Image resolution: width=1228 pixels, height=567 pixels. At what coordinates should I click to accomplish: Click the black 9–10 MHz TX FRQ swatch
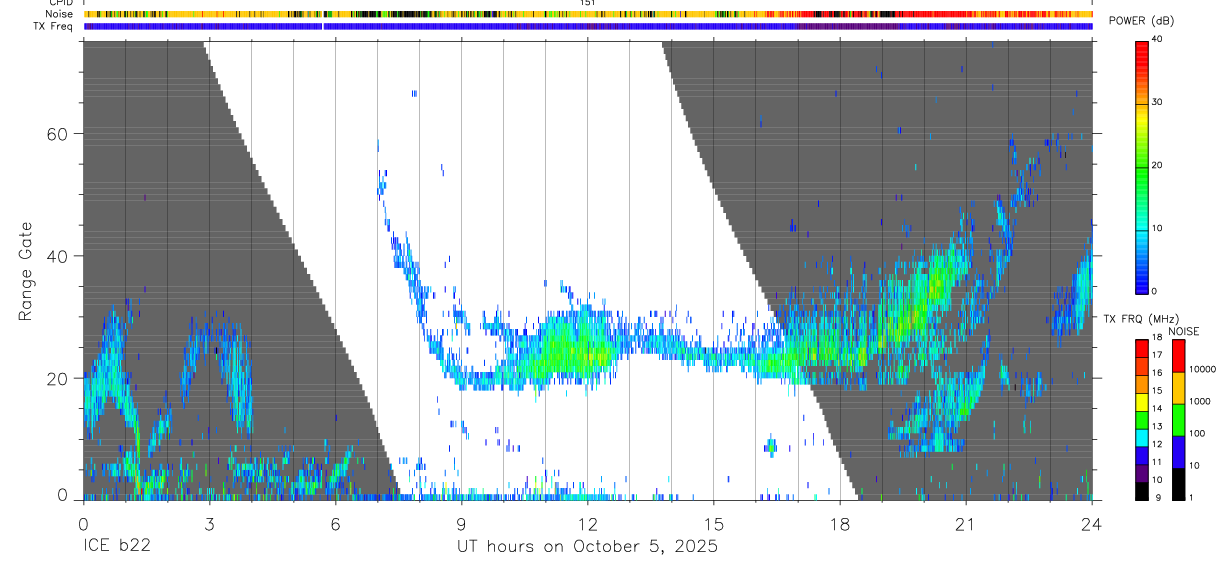(1141, 491)
